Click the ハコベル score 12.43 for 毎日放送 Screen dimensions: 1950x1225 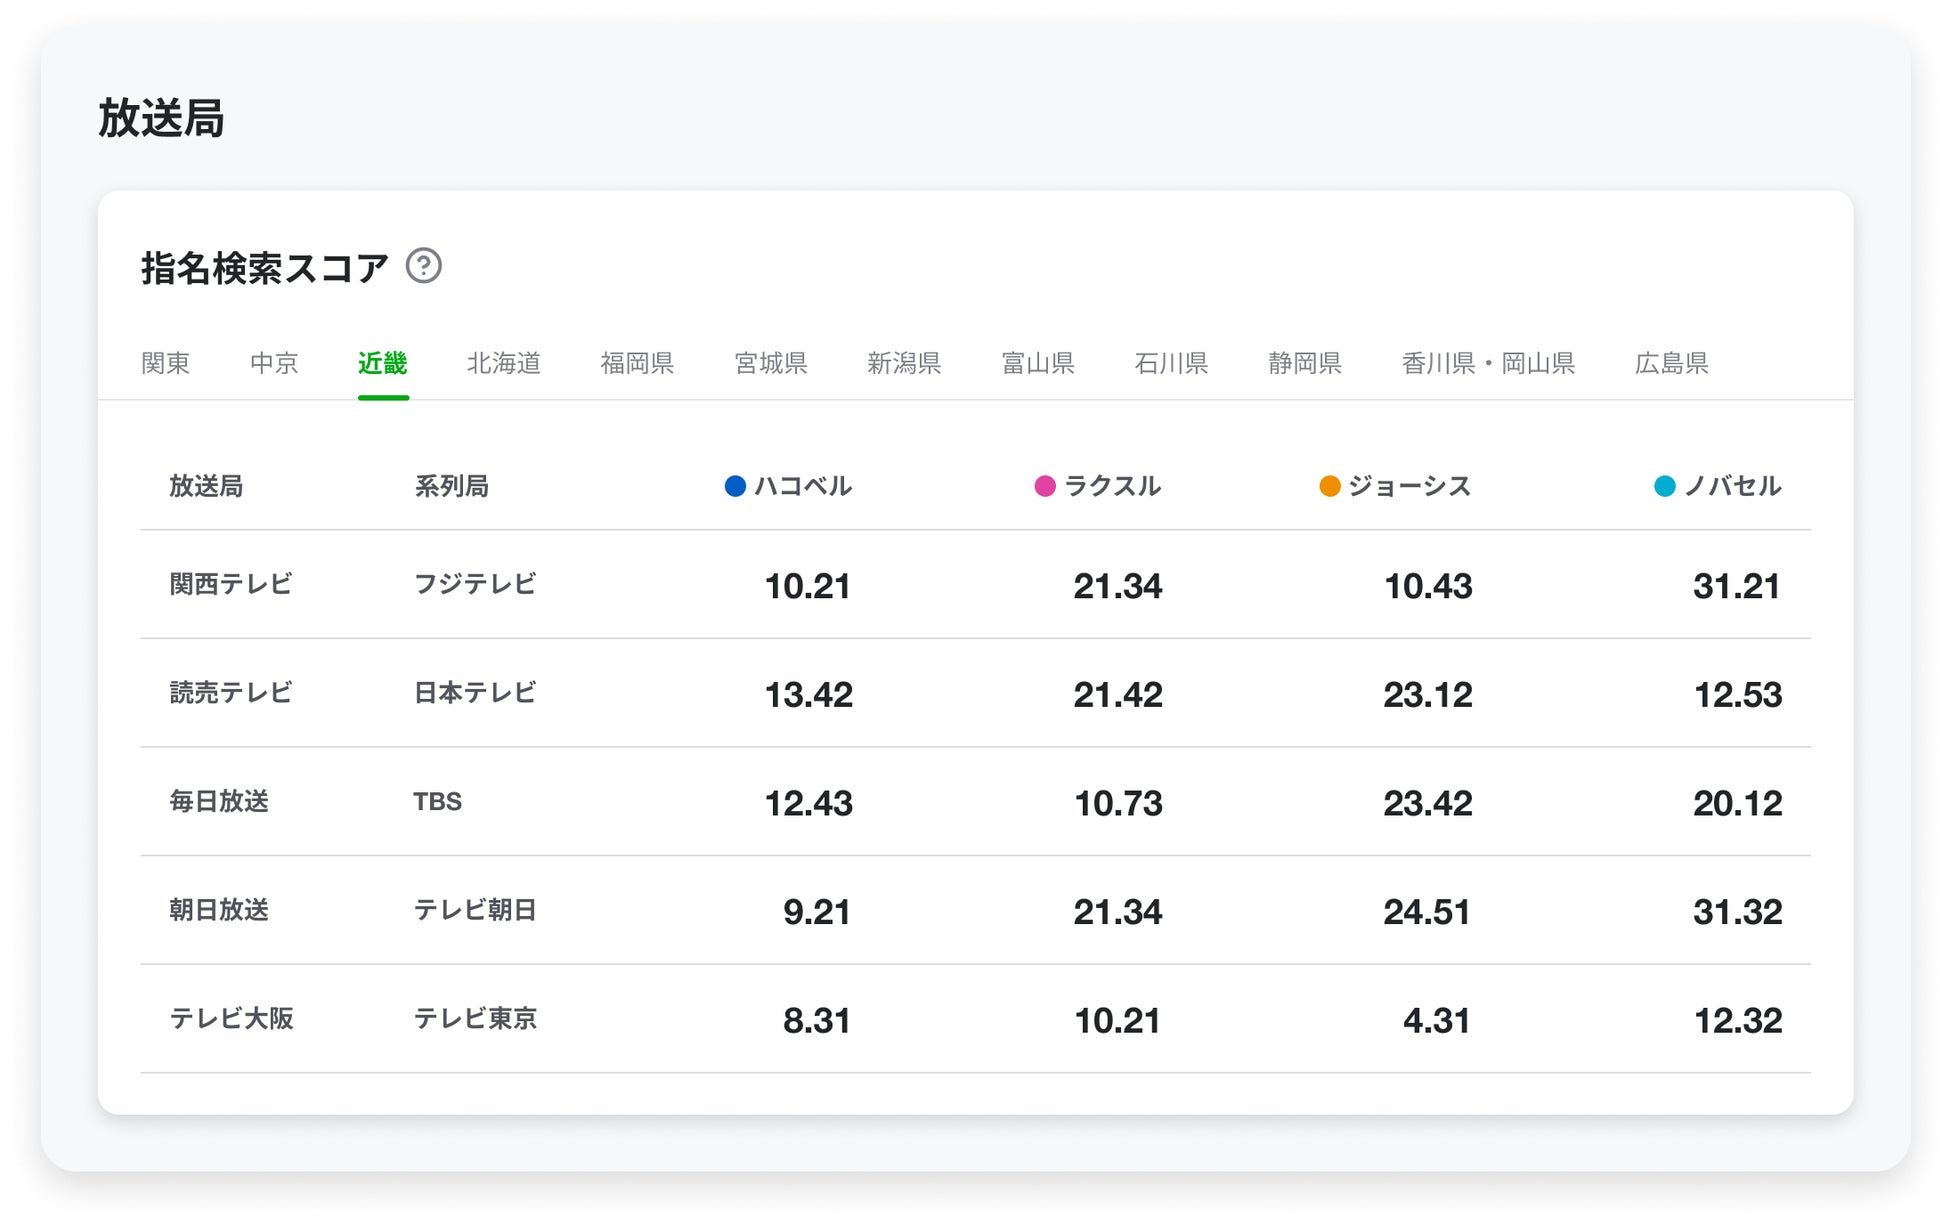click(808, 803)
